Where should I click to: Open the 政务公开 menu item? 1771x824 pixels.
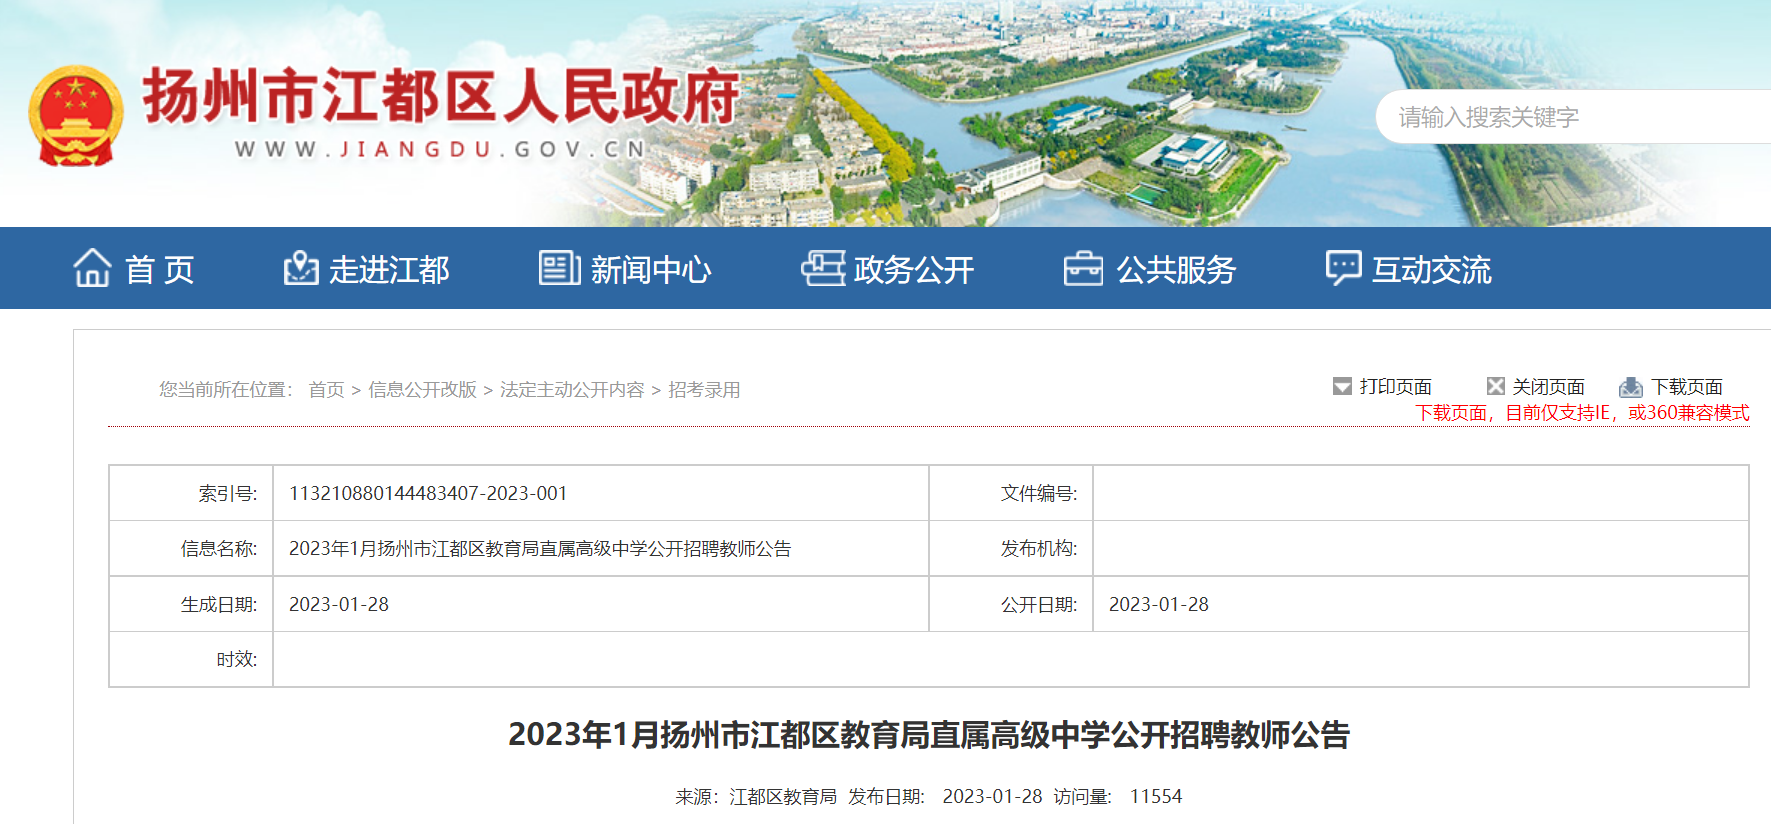pyautogui.click(x=914, y=269)
